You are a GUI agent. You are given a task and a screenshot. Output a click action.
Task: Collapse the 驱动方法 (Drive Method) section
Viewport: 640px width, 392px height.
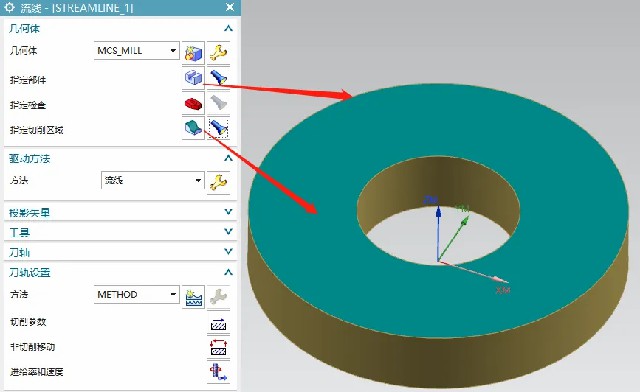tap(228, 158)
